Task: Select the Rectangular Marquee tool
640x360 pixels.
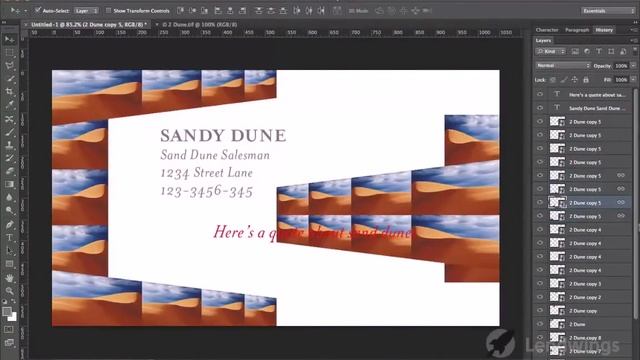Action: point(9,52)
